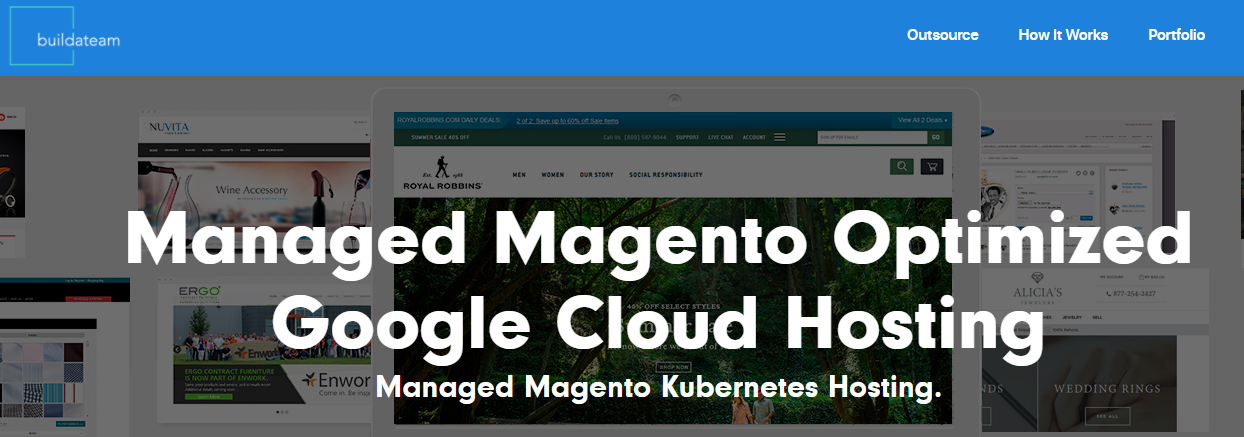Click the Wine Accessory banner thumbnail
This screenshot has height=437, width=1244.
pyautogui.click(x=254, y=193)
